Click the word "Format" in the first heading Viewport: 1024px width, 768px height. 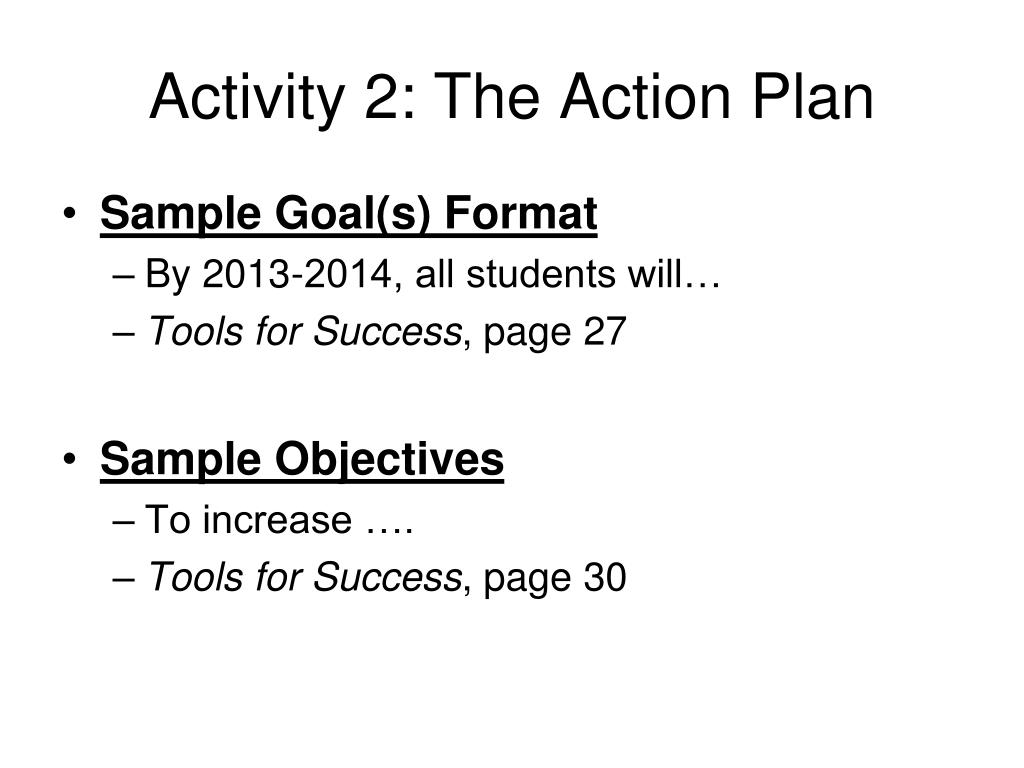pos(520,214)
